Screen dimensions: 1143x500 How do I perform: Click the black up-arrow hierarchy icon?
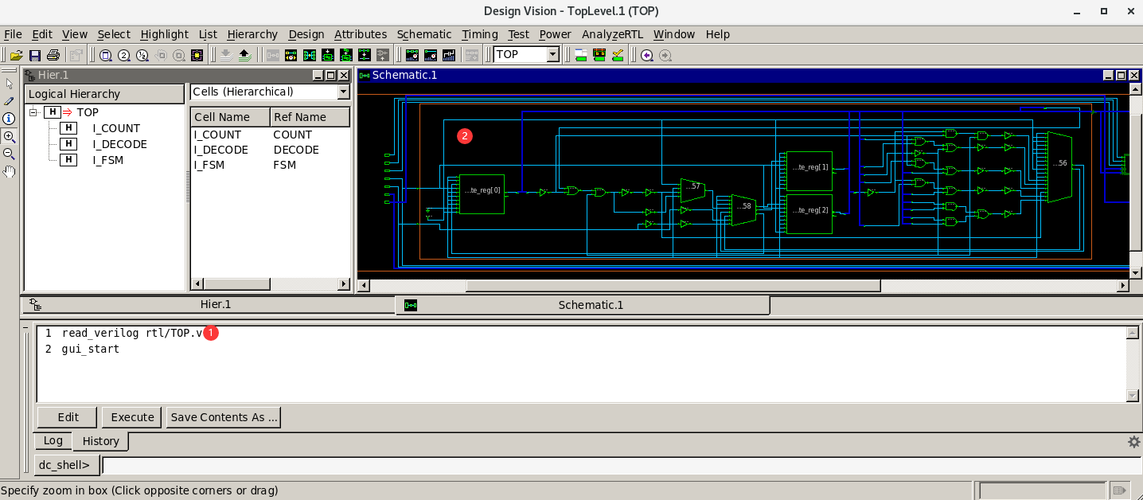pos(245,55)
